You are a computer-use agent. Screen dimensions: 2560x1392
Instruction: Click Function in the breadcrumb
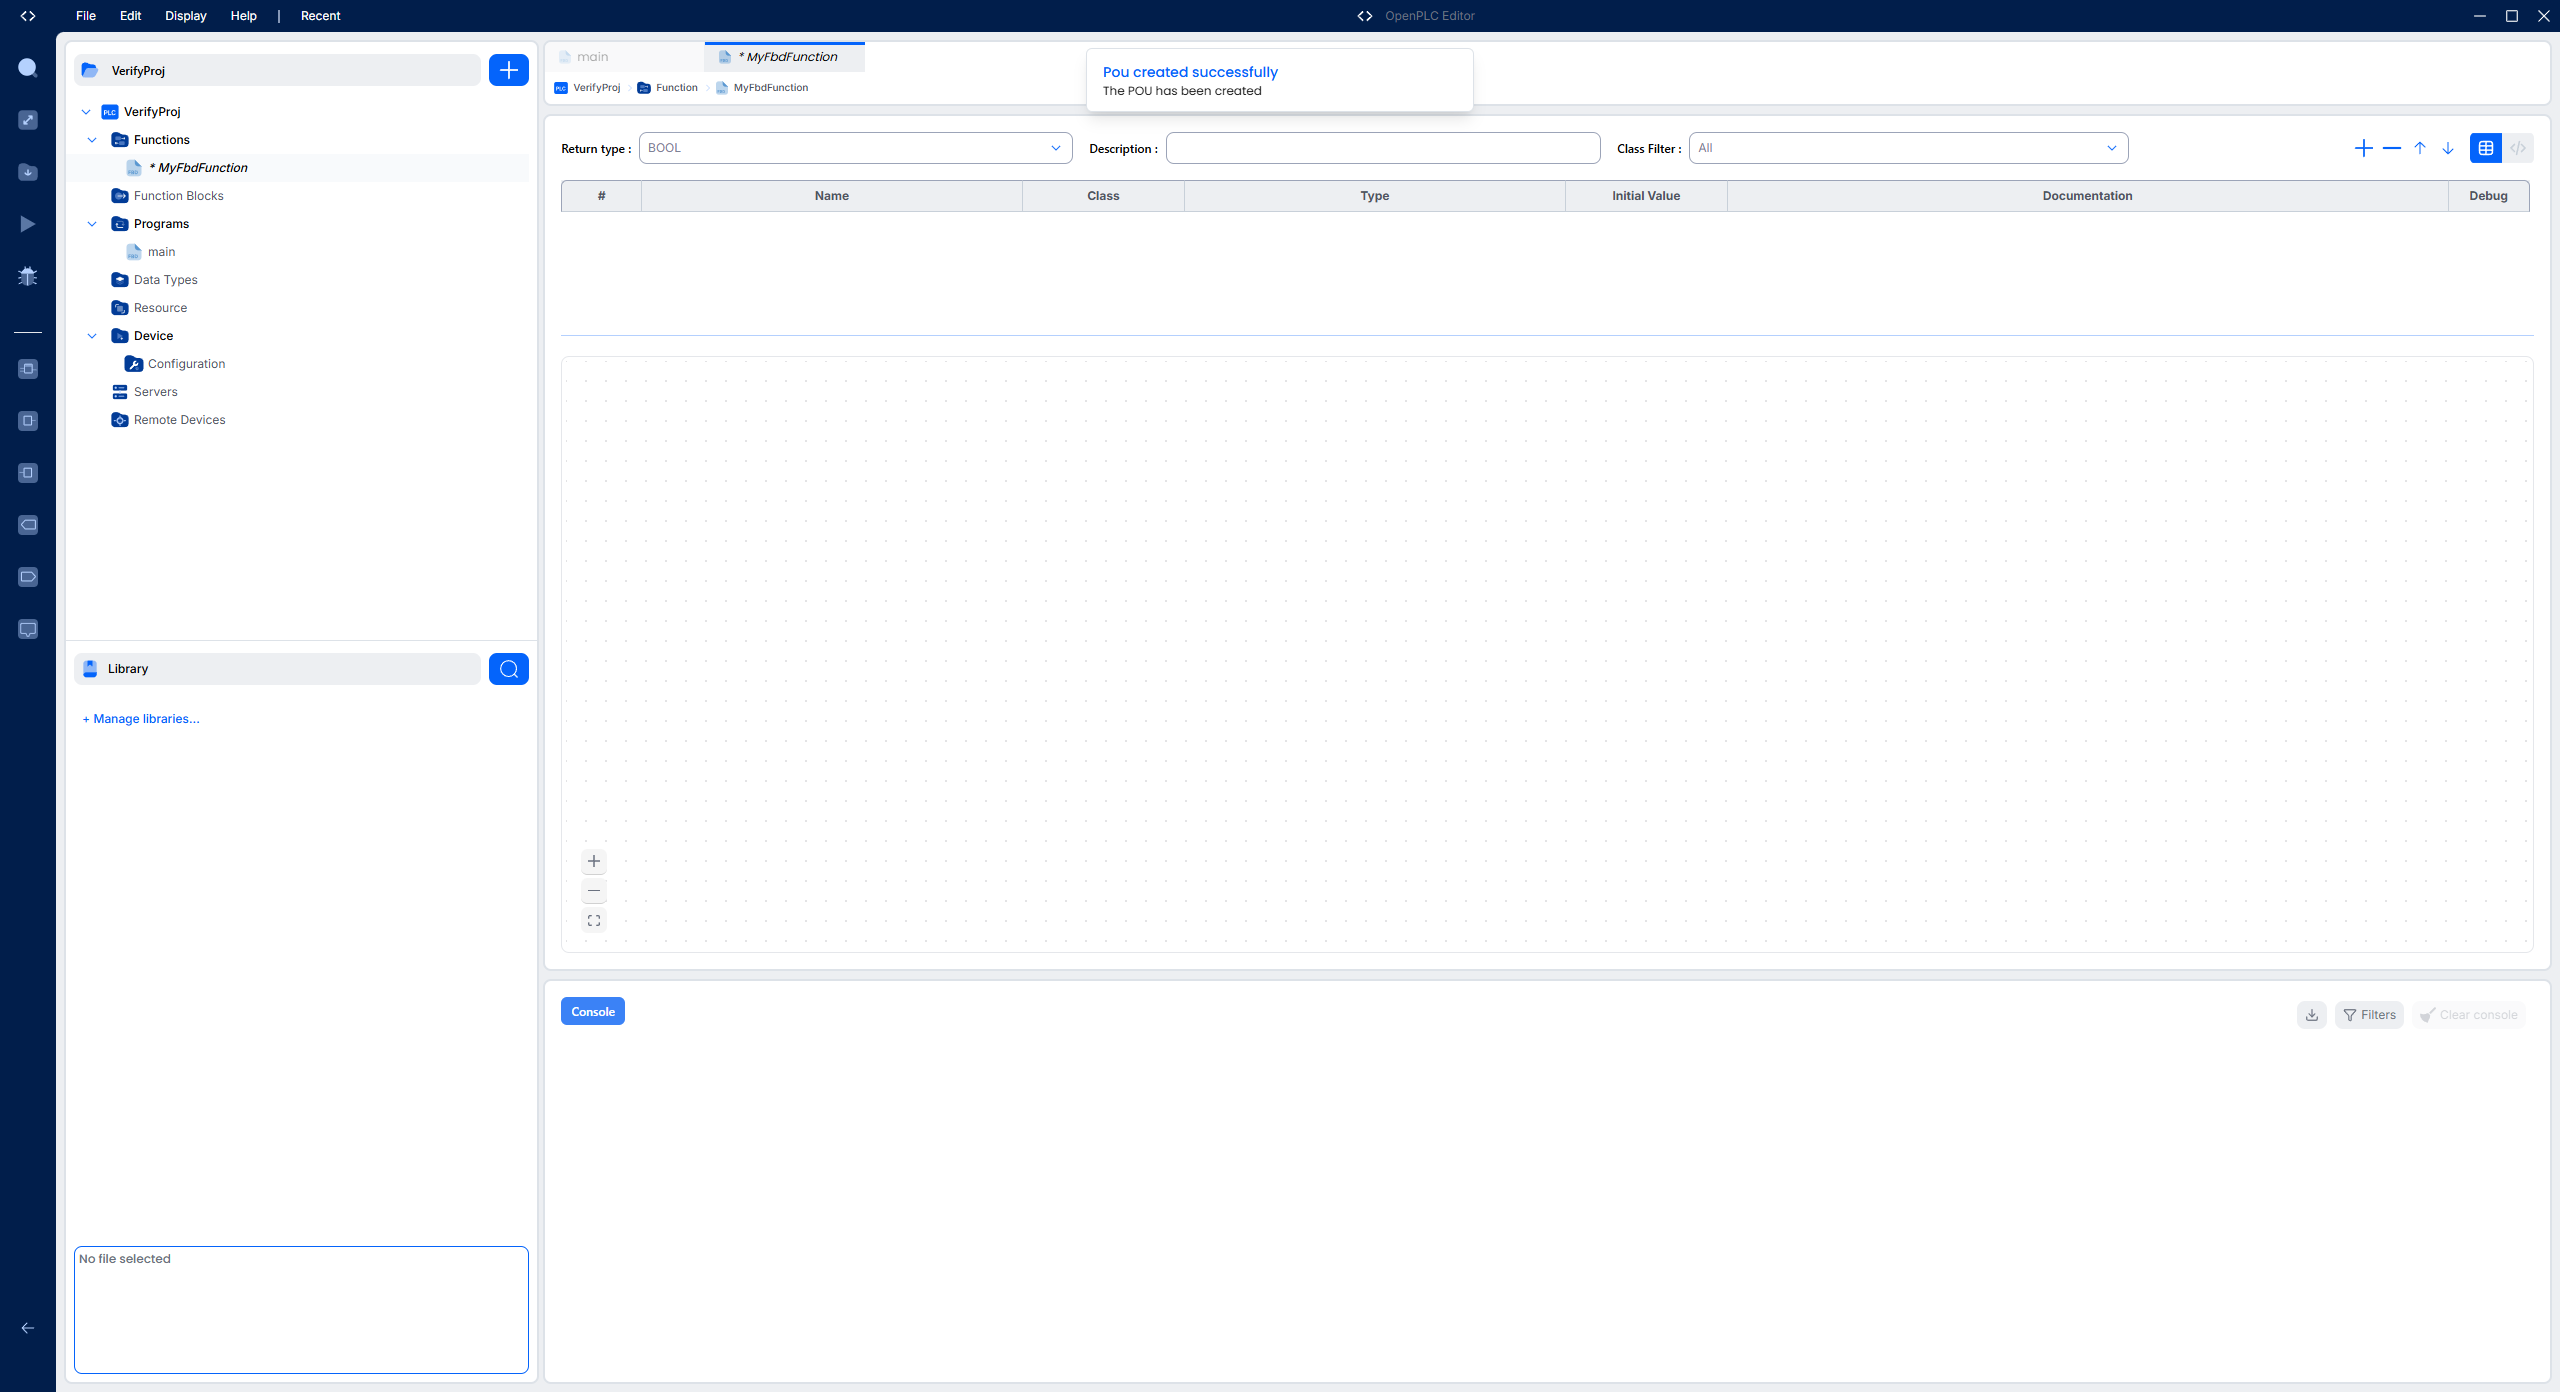click(668, 88)
